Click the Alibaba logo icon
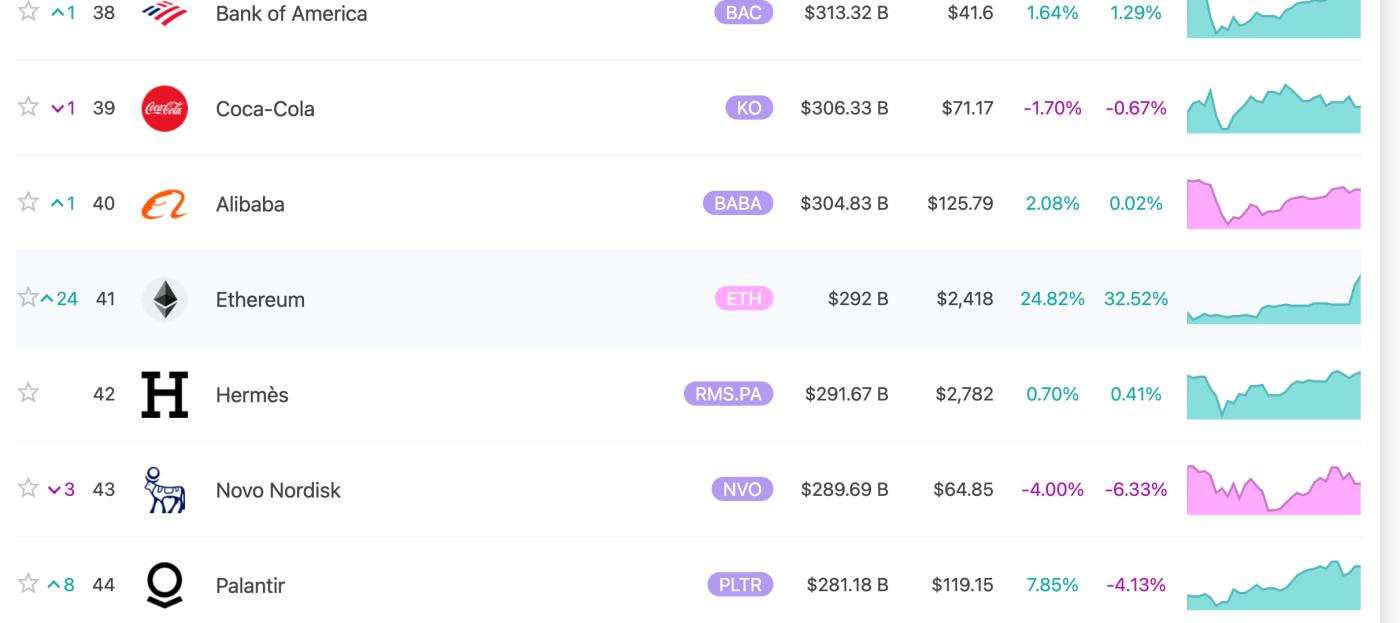Viewport: 1400px width, 623px height. pos(165,204)
